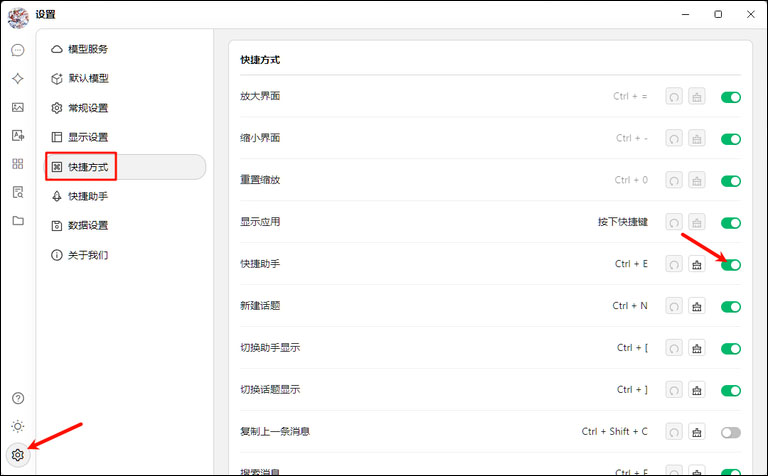
Task: Open the files folder icon in the sidebar
Action: click(x=18, y=220)
